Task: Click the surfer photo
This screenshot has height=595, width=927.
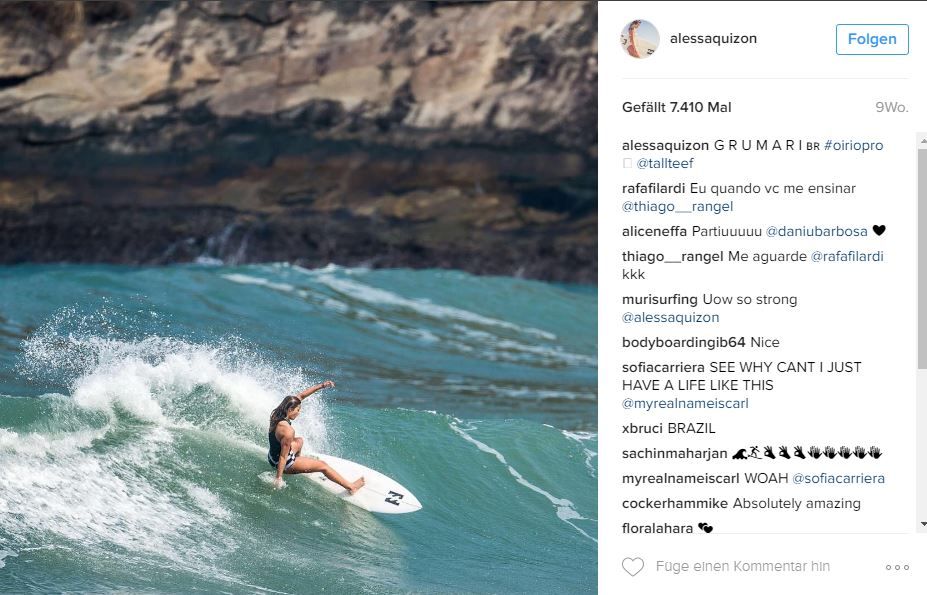Action: (299, 298)
